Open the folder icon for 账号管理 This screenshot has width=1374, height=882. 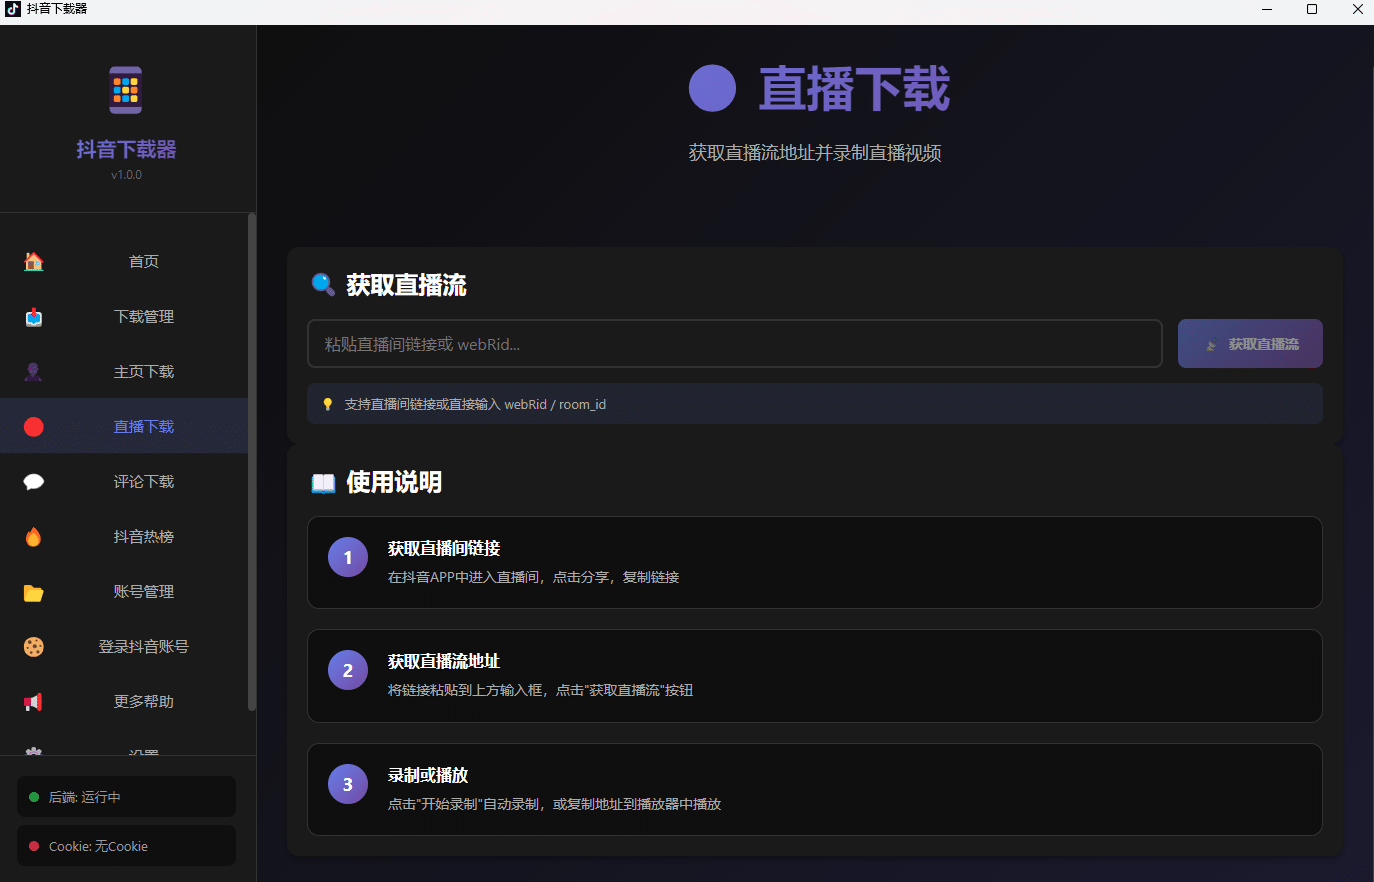pos(33,591)
